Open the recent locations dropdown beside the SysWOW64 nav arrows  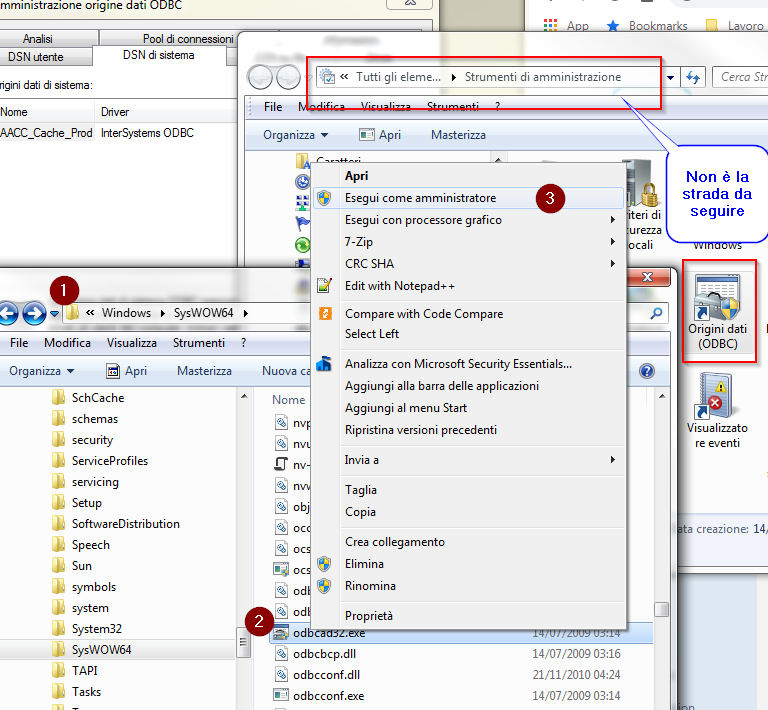pyautogui.click(x=54, y=314)
